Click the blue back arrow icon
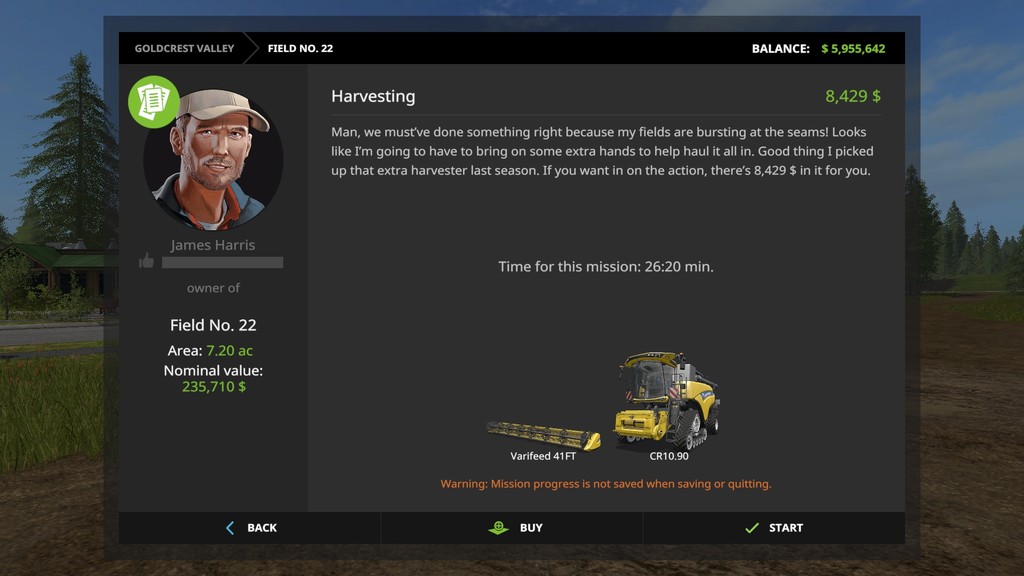1024x576 pixels. [230, 528]
